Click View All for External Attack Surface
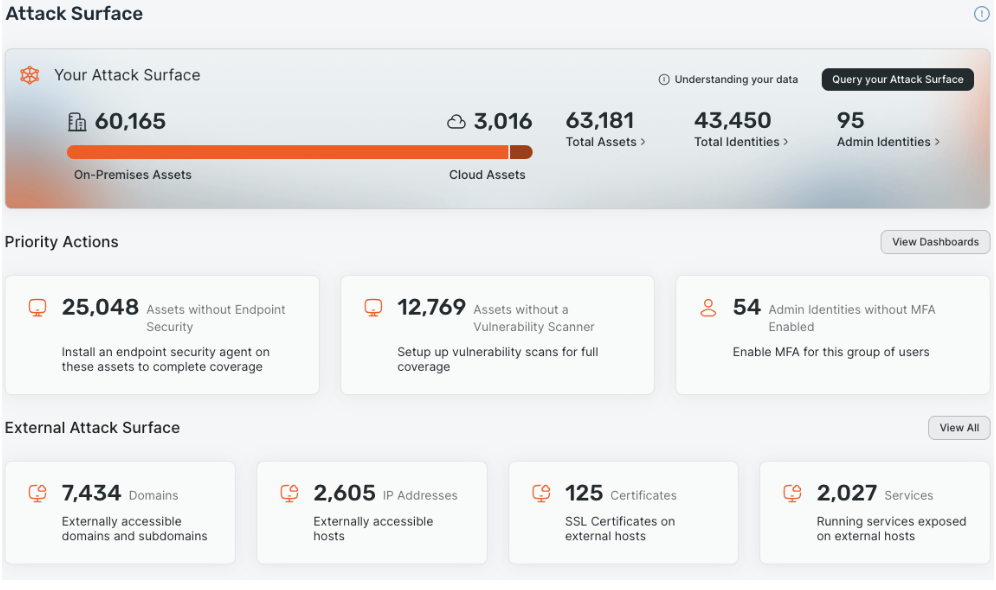The image size is (996, 590). (959, 428)
